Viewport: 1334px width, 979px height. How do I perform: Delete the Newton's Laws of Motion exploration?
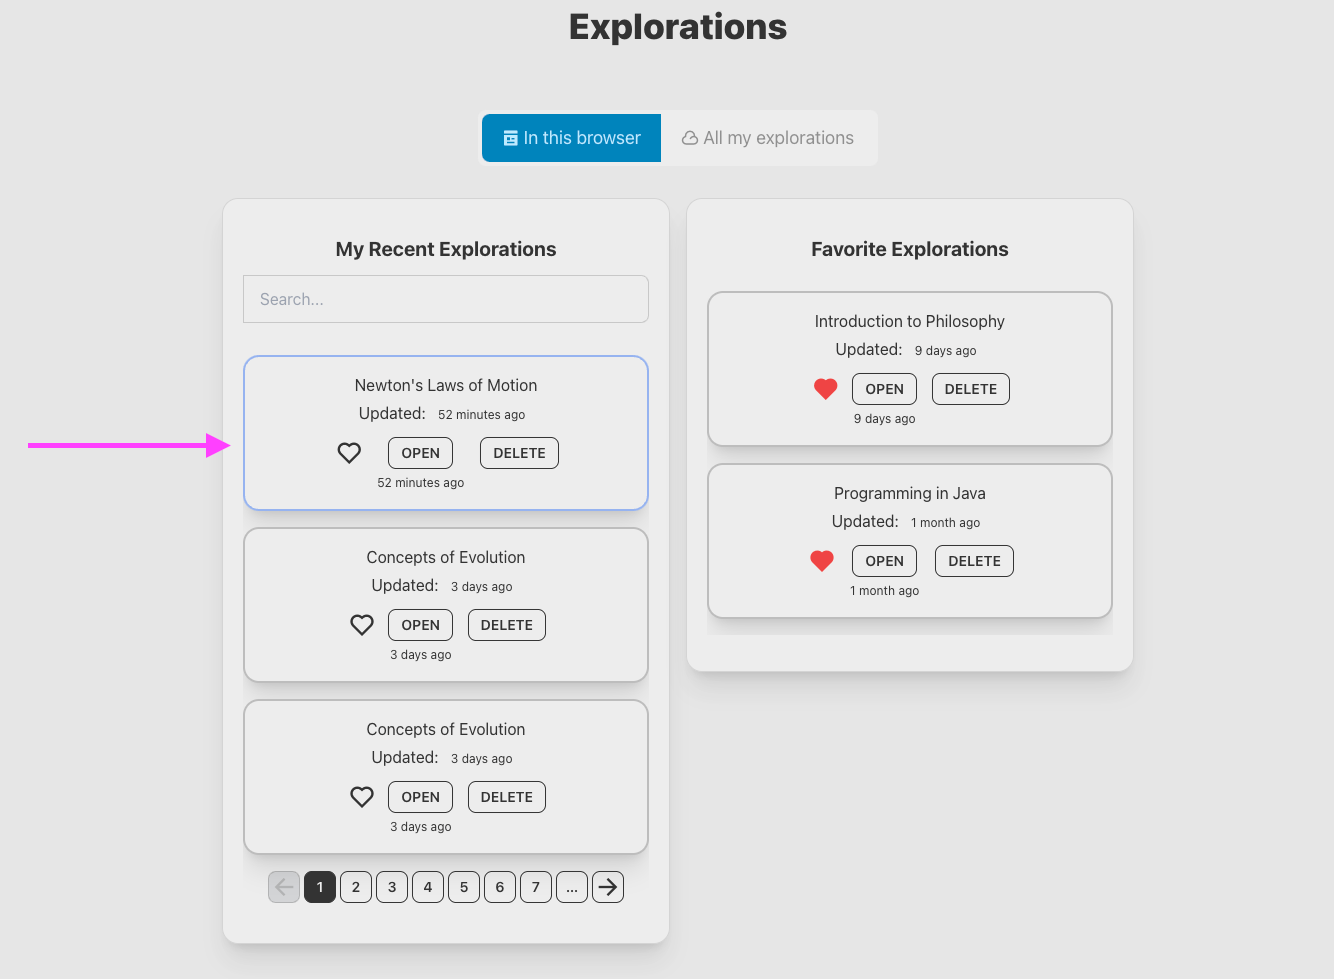point(519,453)
